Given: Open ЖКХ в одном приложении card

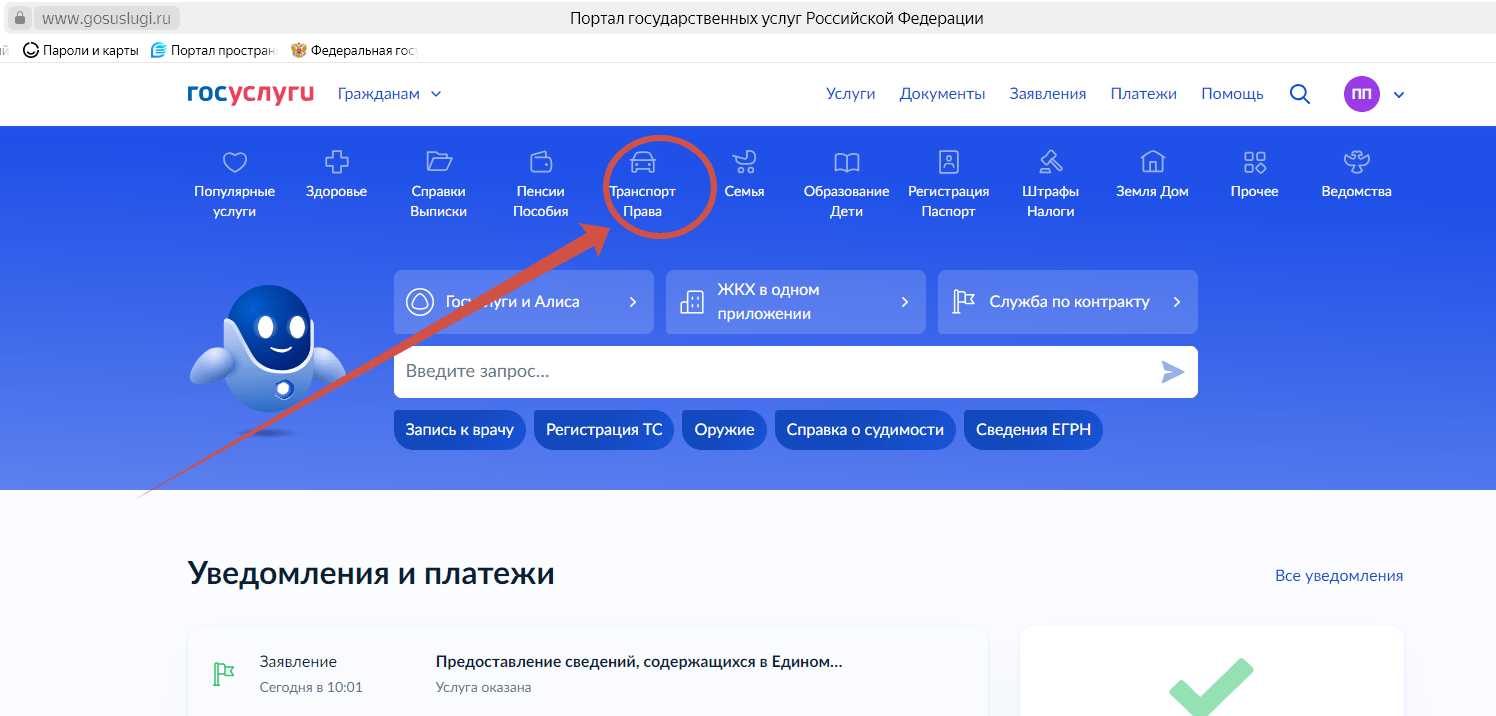Looking at the screenshot, I should coord(796,302).
